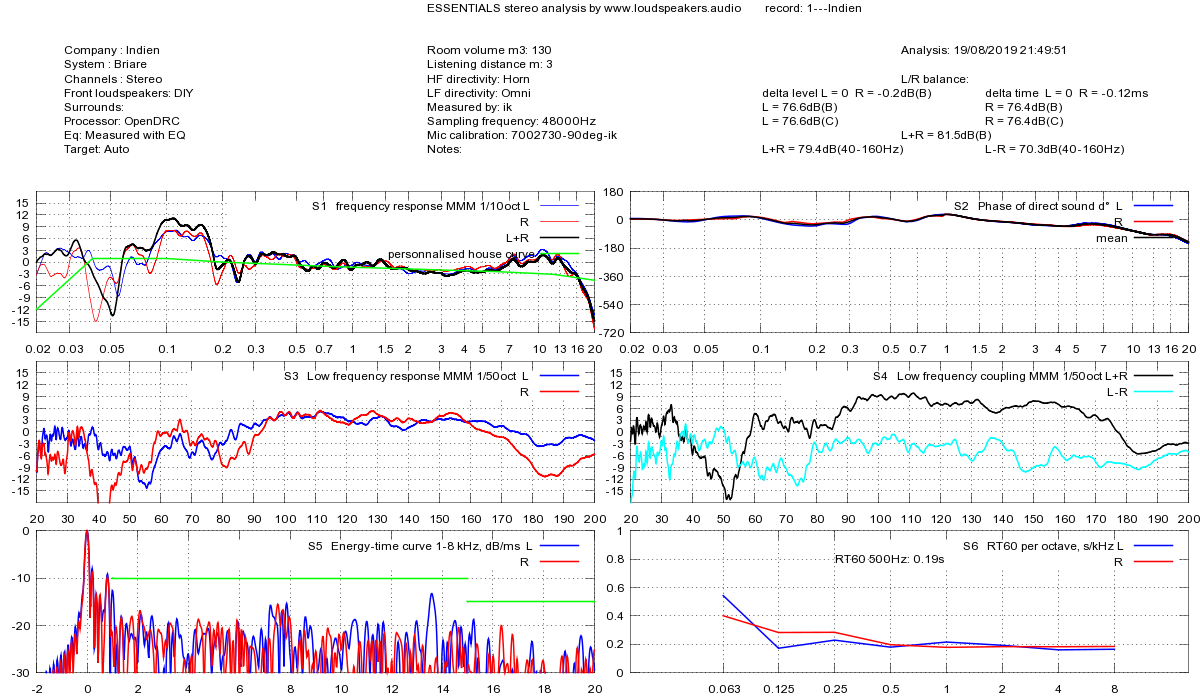This screenshot has height=700, width=1200.
Task: Click the RT60 500Hz: 0.19s label
Action: click(889, 560)
